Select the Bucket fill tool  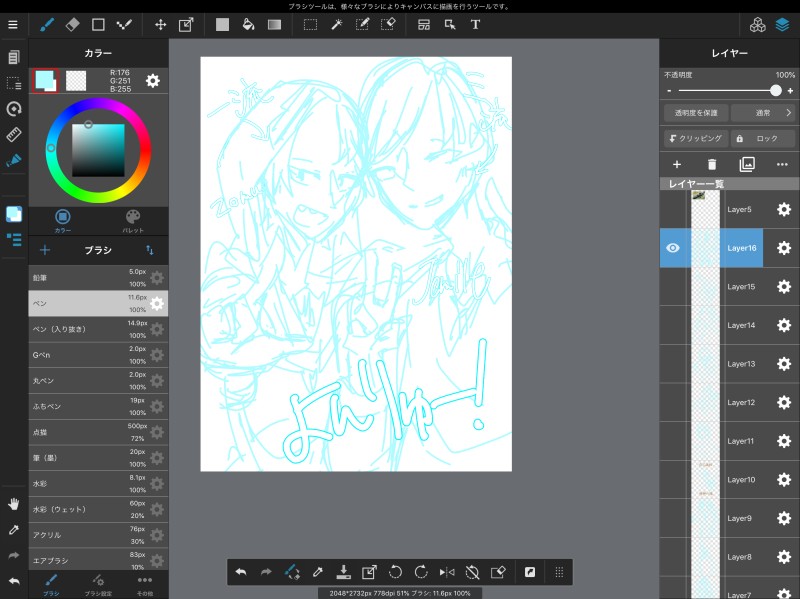[x=248, y=24]
